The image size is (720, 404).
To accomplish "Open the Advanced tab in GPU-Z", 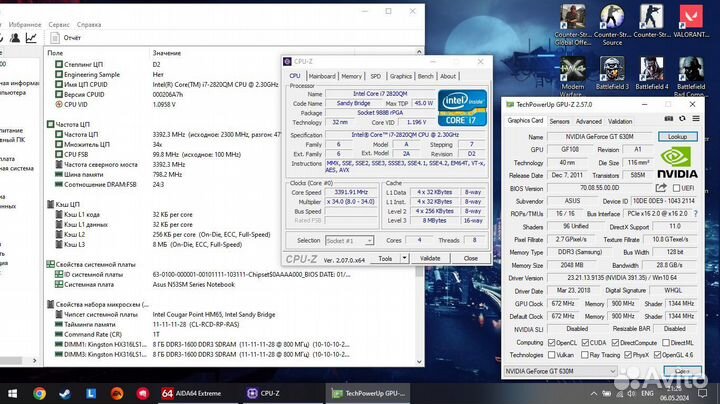I will pyautogui.click(x=589, y=121).
